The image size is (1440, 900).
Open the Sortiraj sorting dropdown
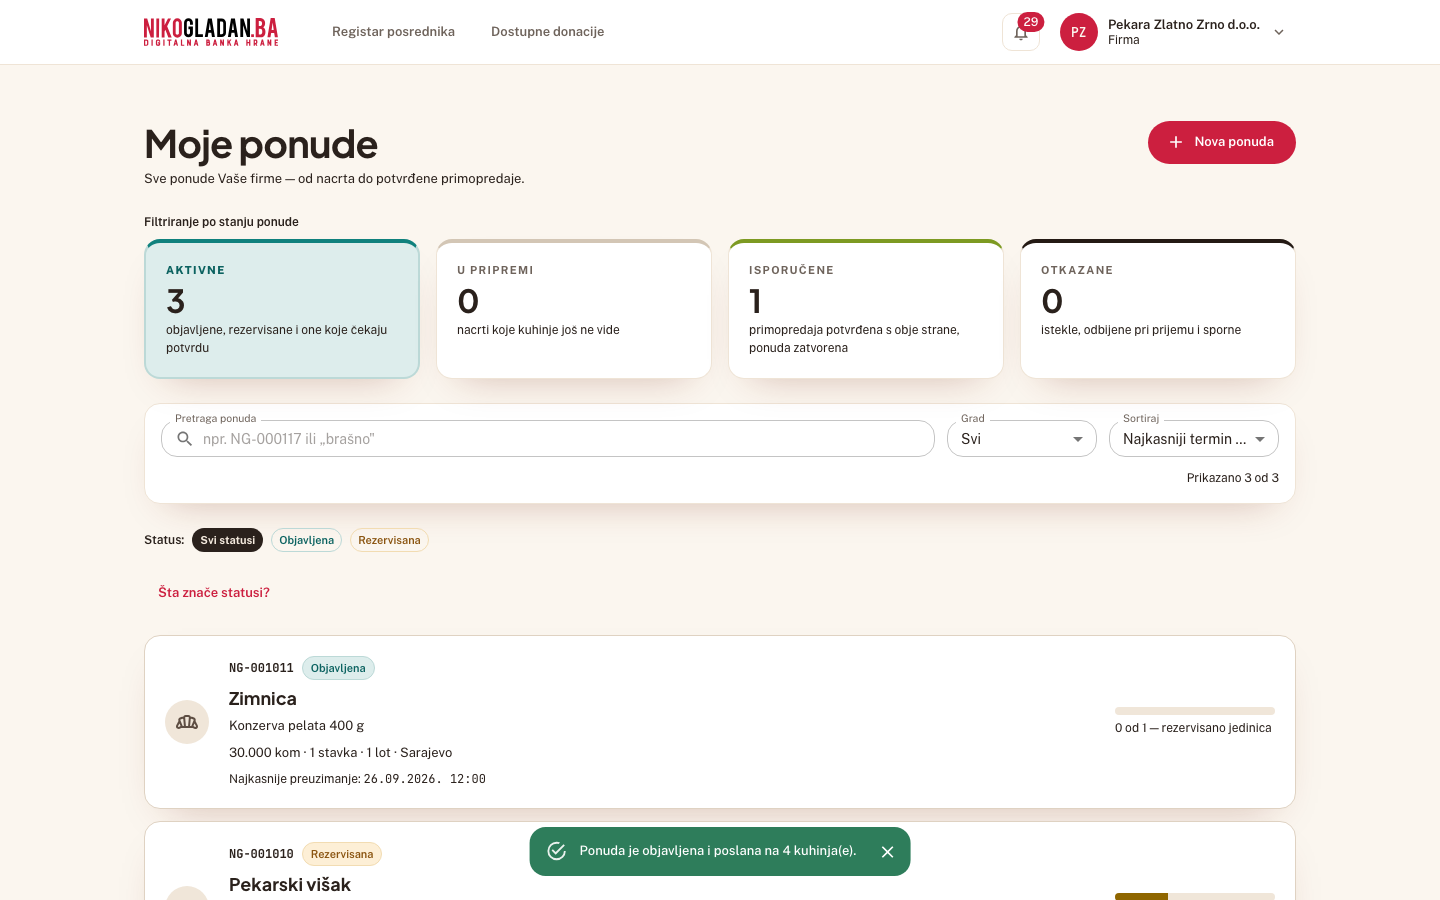1194,439
